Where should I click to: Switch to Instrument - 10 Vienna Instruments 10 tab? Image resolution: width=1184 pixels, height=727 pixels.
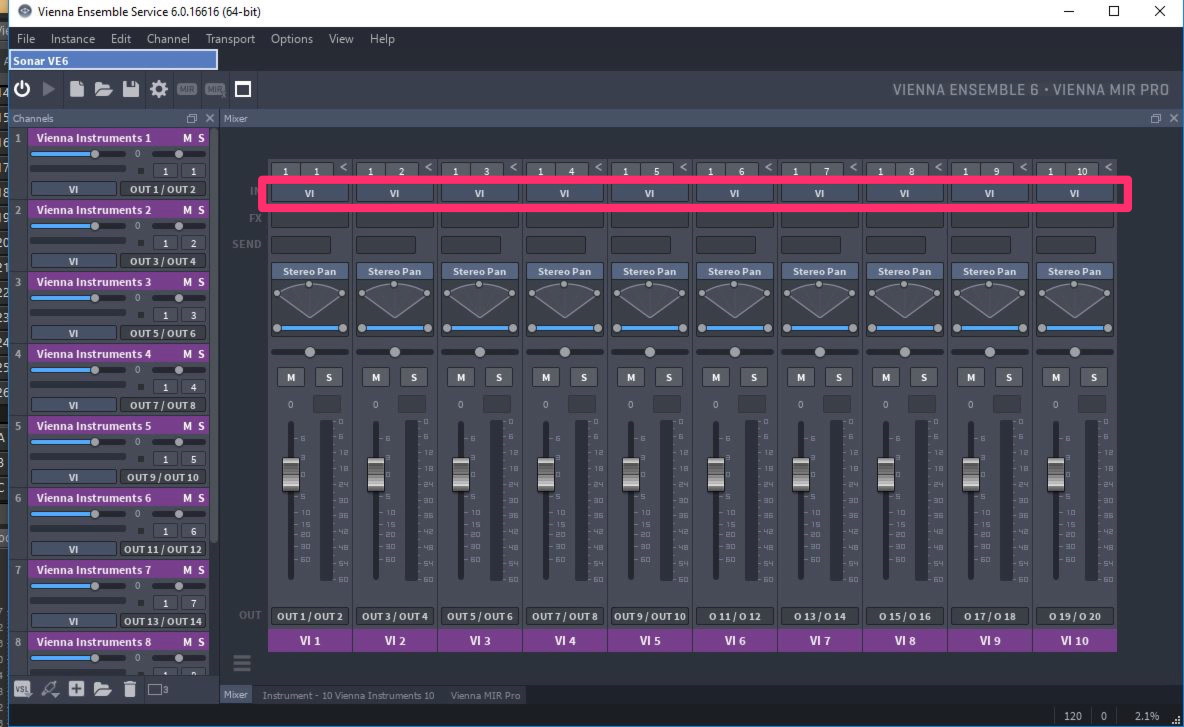348,695
